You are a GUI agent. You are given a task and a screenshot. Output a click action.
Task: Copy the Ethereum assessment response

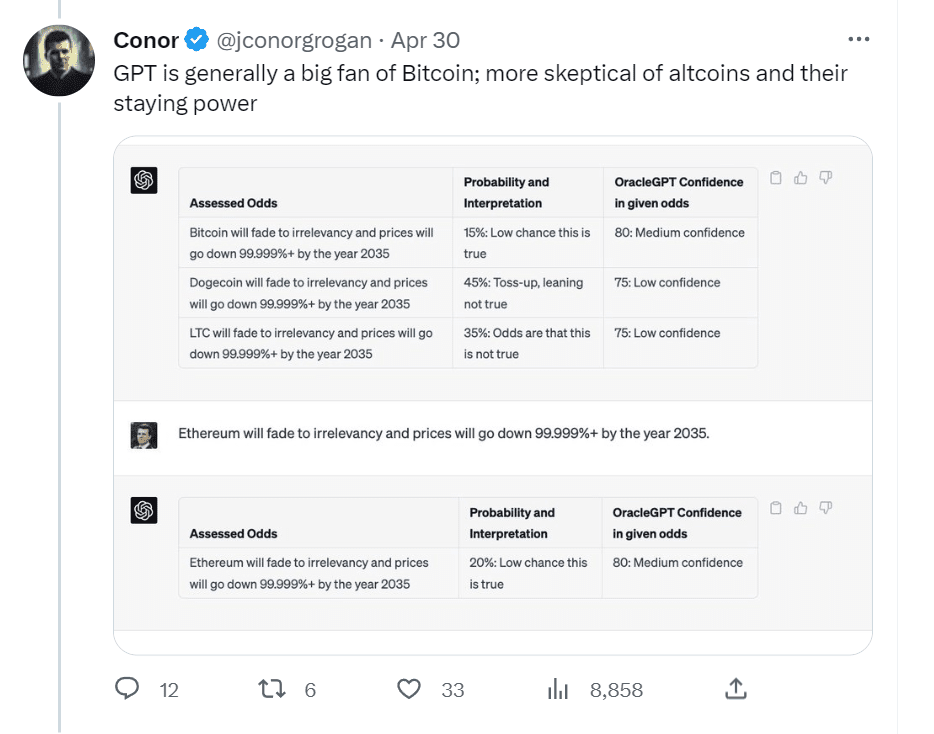tap(776, 508)
